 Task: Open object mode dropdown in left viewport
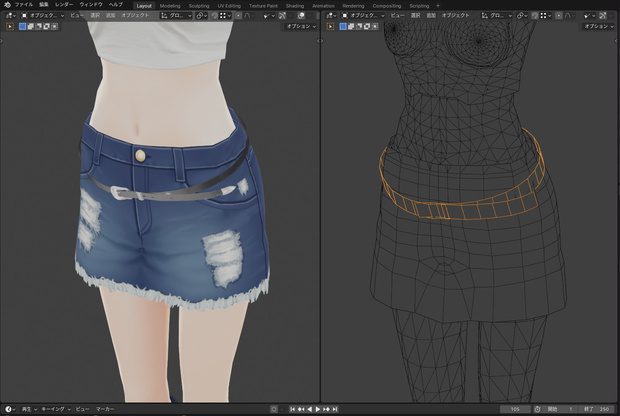42,16
